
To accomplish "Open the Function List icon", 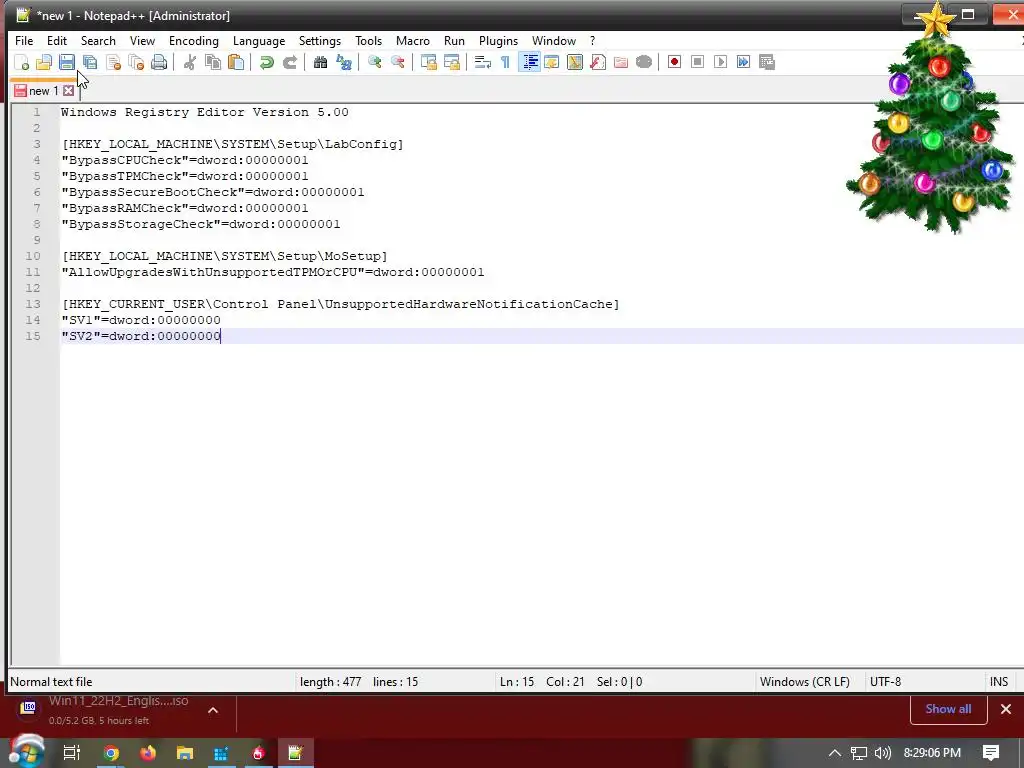I will coord(598,62).
